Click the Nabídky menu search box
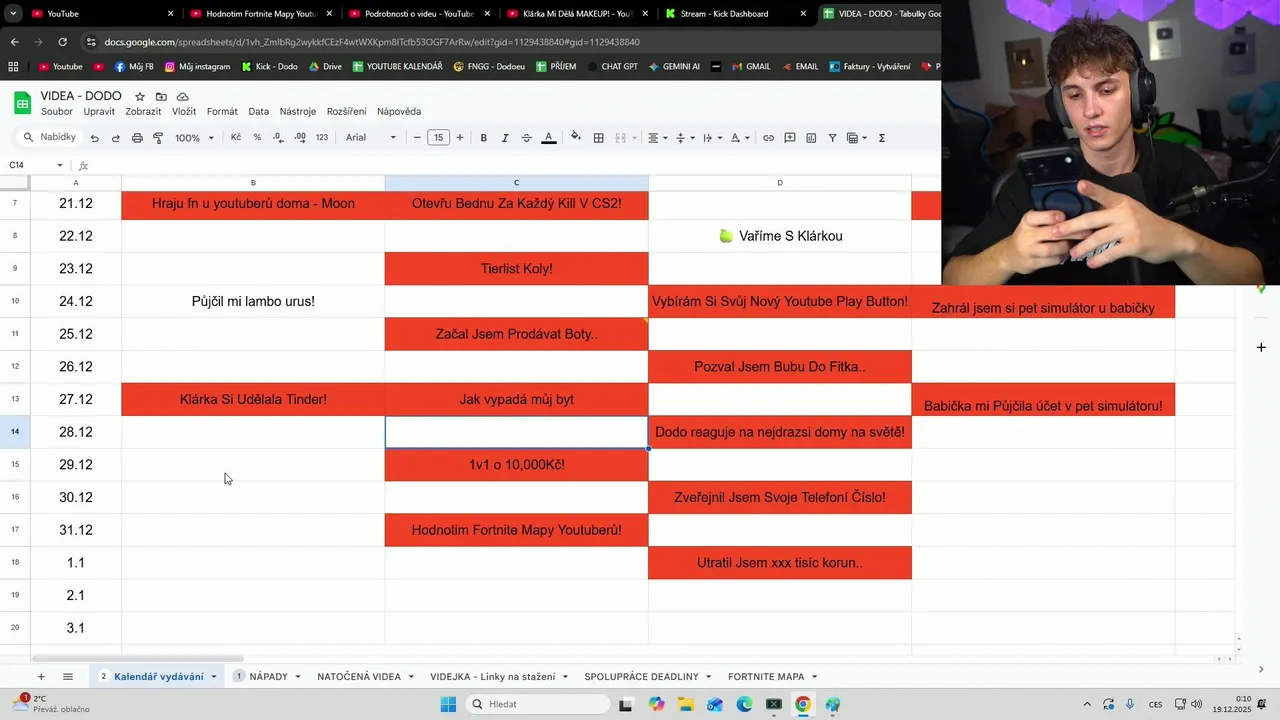This screenshot has height=720, width=1280. pos(50,138)
